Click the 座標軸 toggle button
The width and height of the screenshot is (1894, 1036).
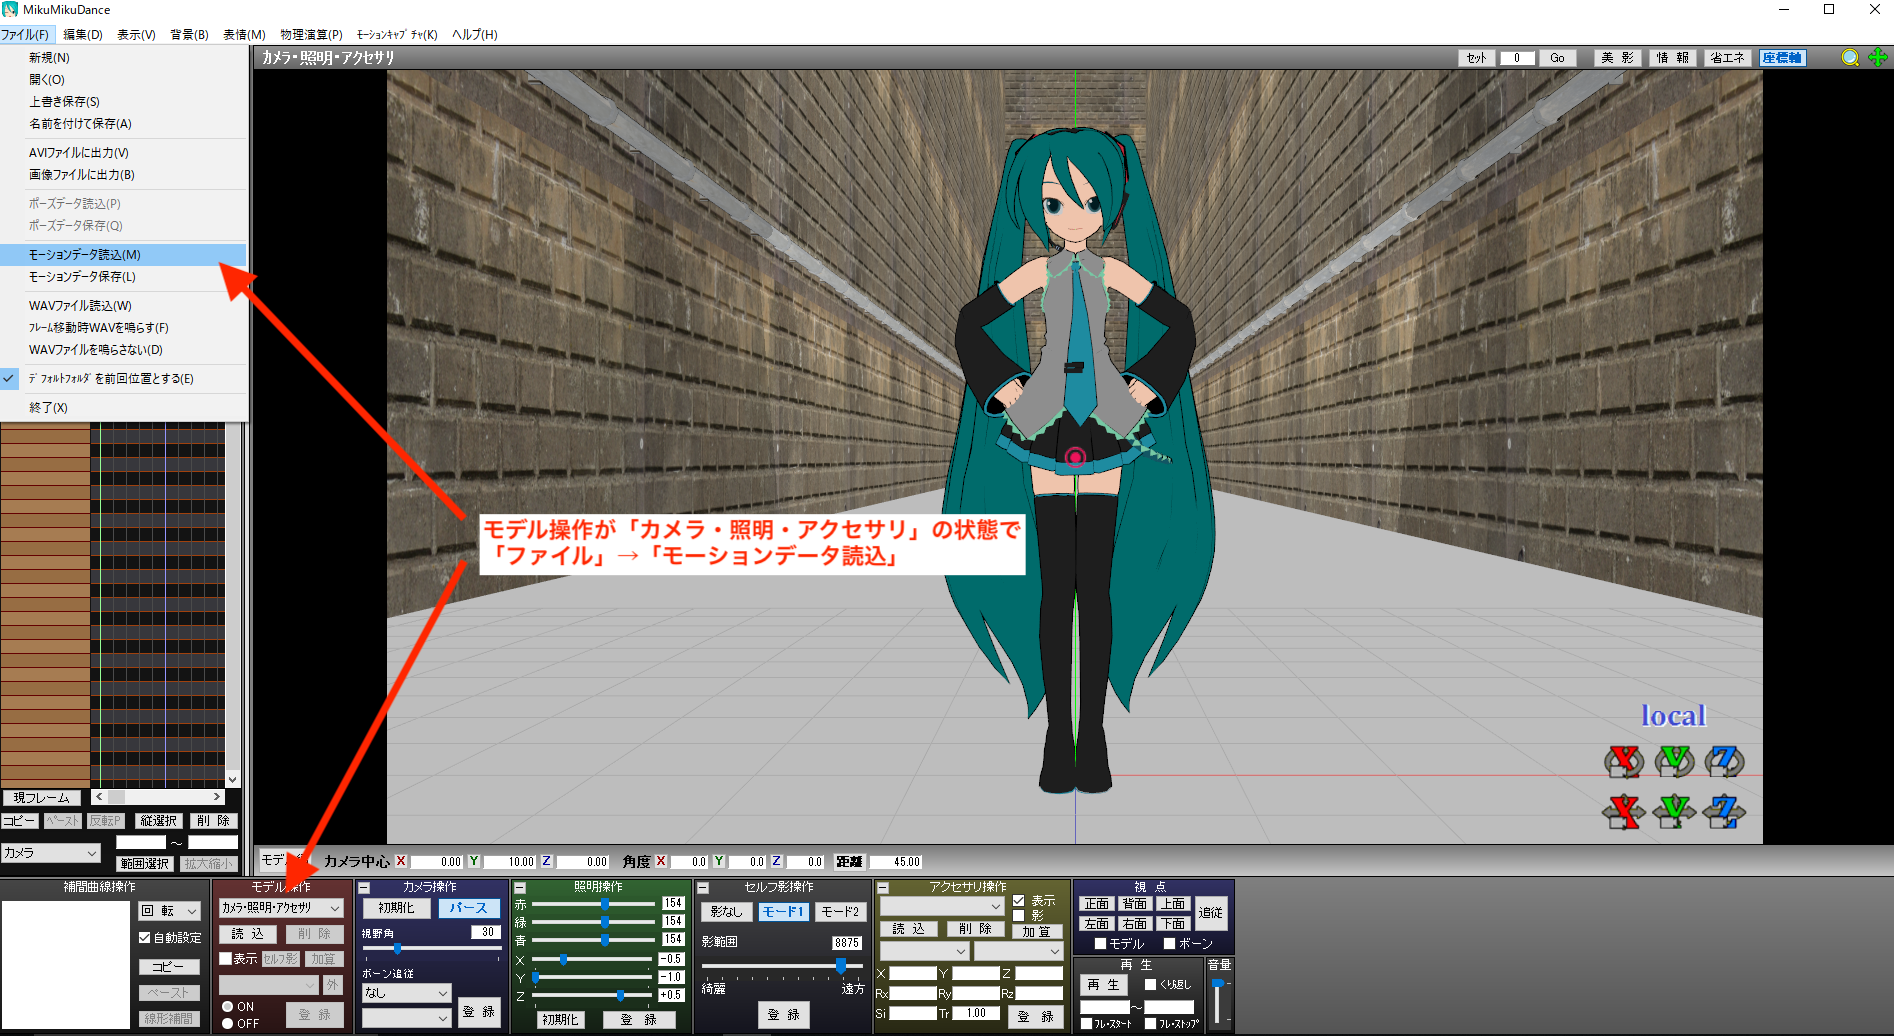[x=1782, y=58]
